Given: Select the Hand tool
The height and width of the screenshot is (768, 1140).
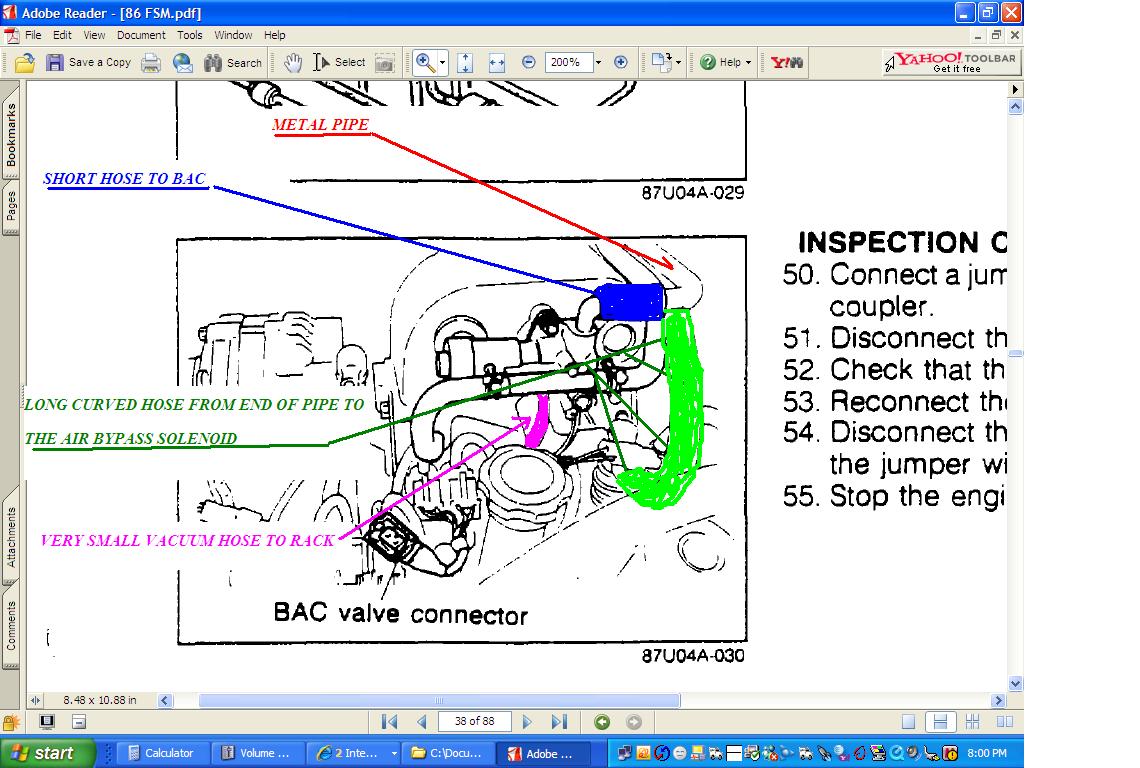Looking at the screenshot, I should [293, 63].
